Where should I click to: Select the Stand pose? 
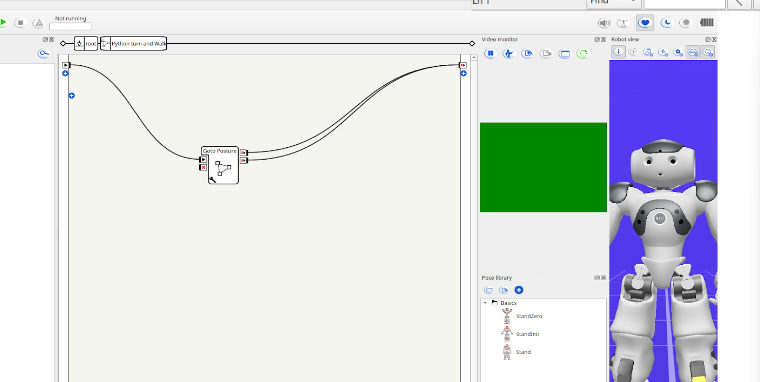[x=523, y=352]
